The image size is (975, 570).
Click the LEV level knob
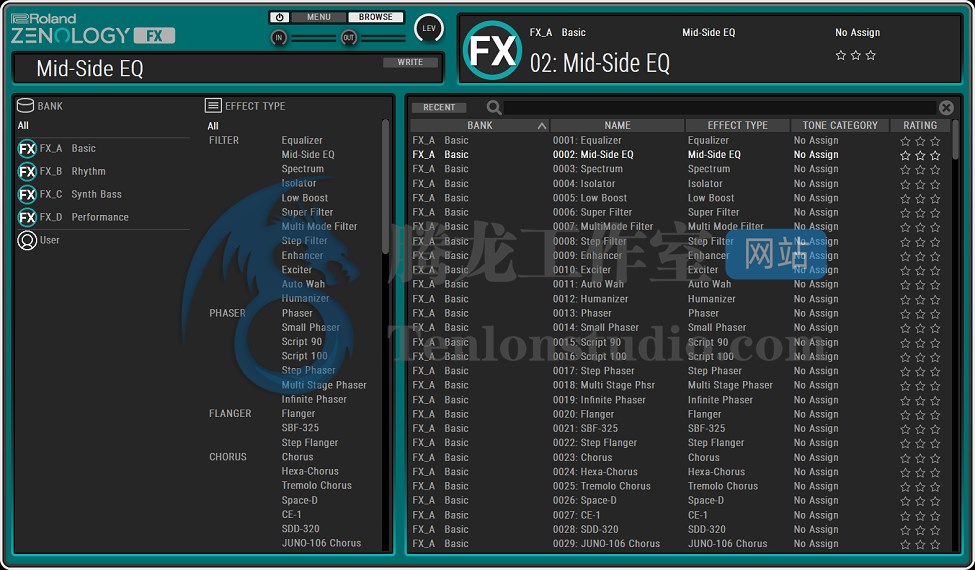tap(429, 28)
